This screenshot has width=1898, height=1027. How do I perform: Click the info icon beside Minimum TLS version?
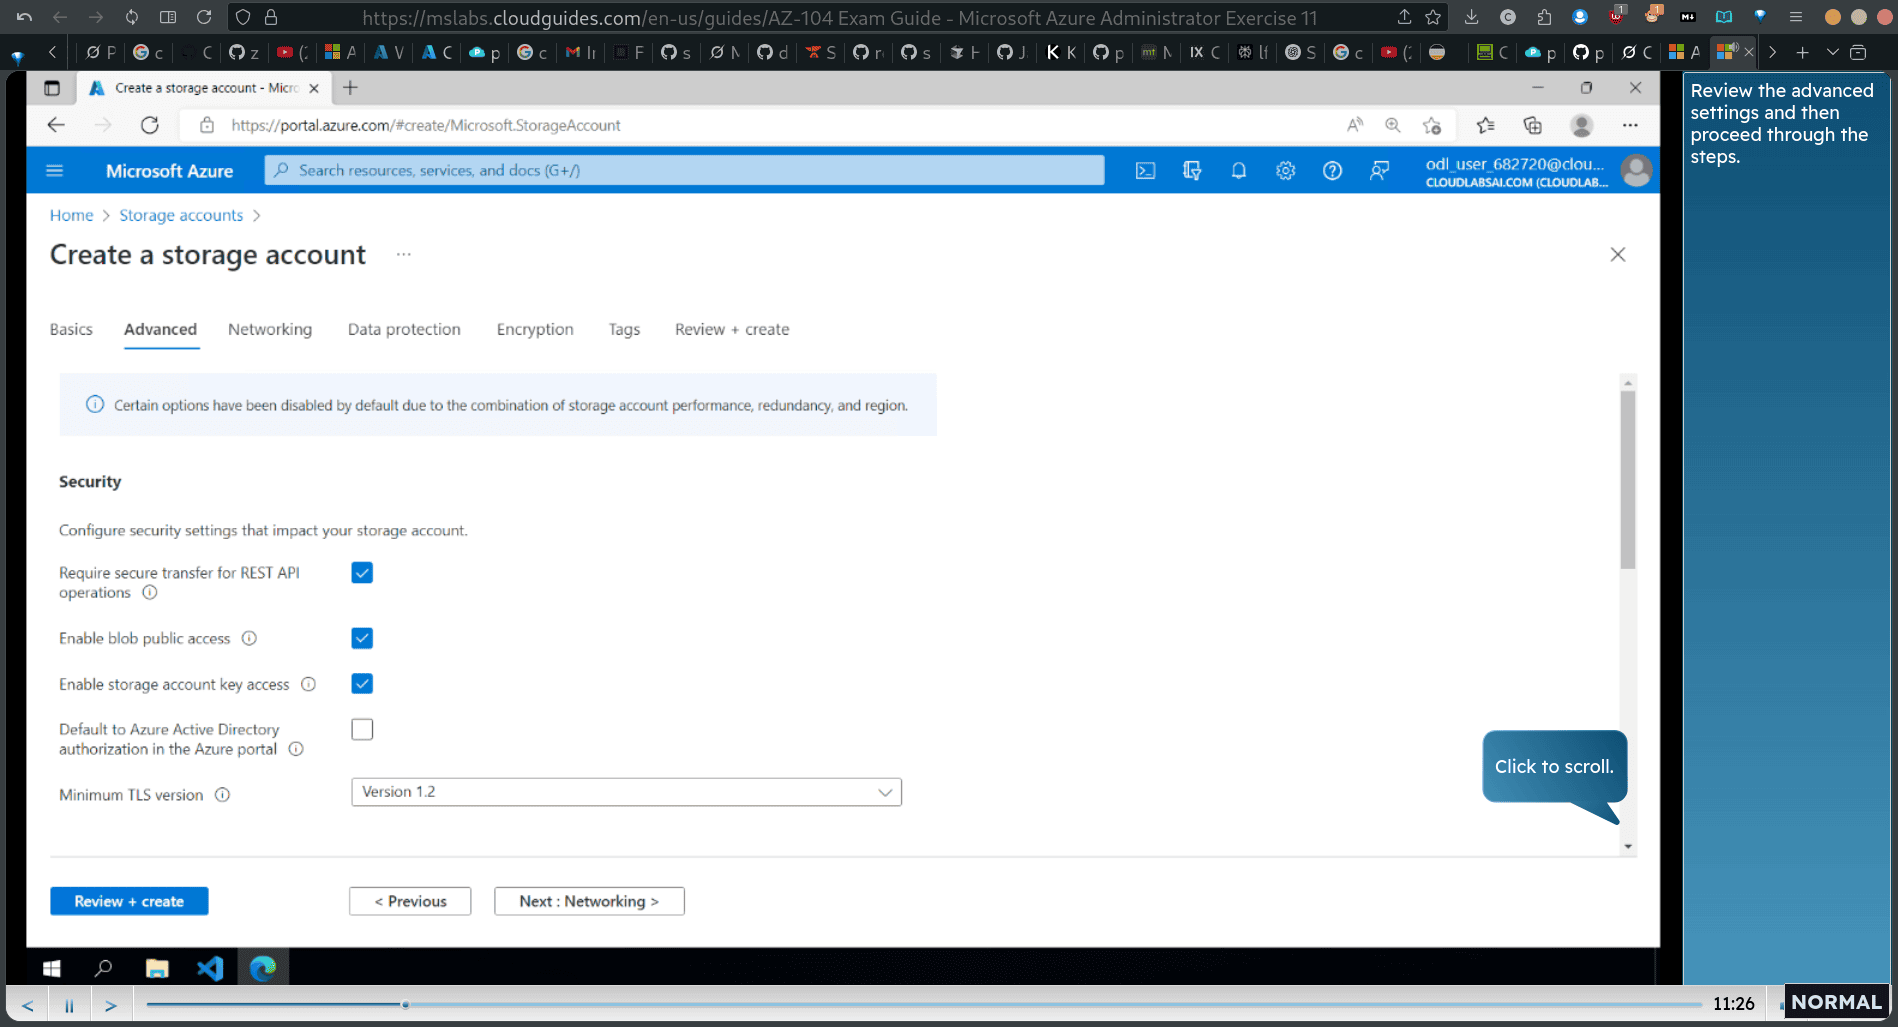222,795
